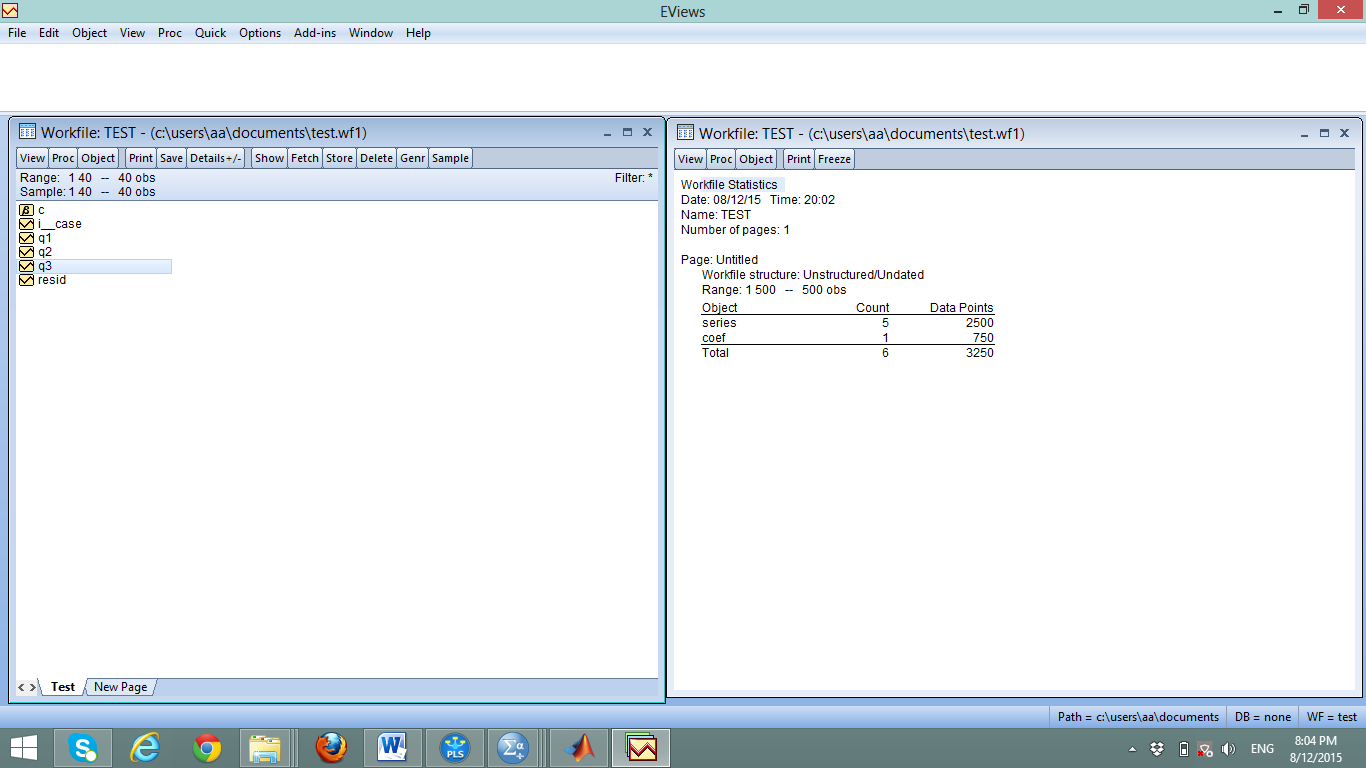
Task: Select the c coefficient vector icon
Action: pyautogui.click(x=27, y=210)
